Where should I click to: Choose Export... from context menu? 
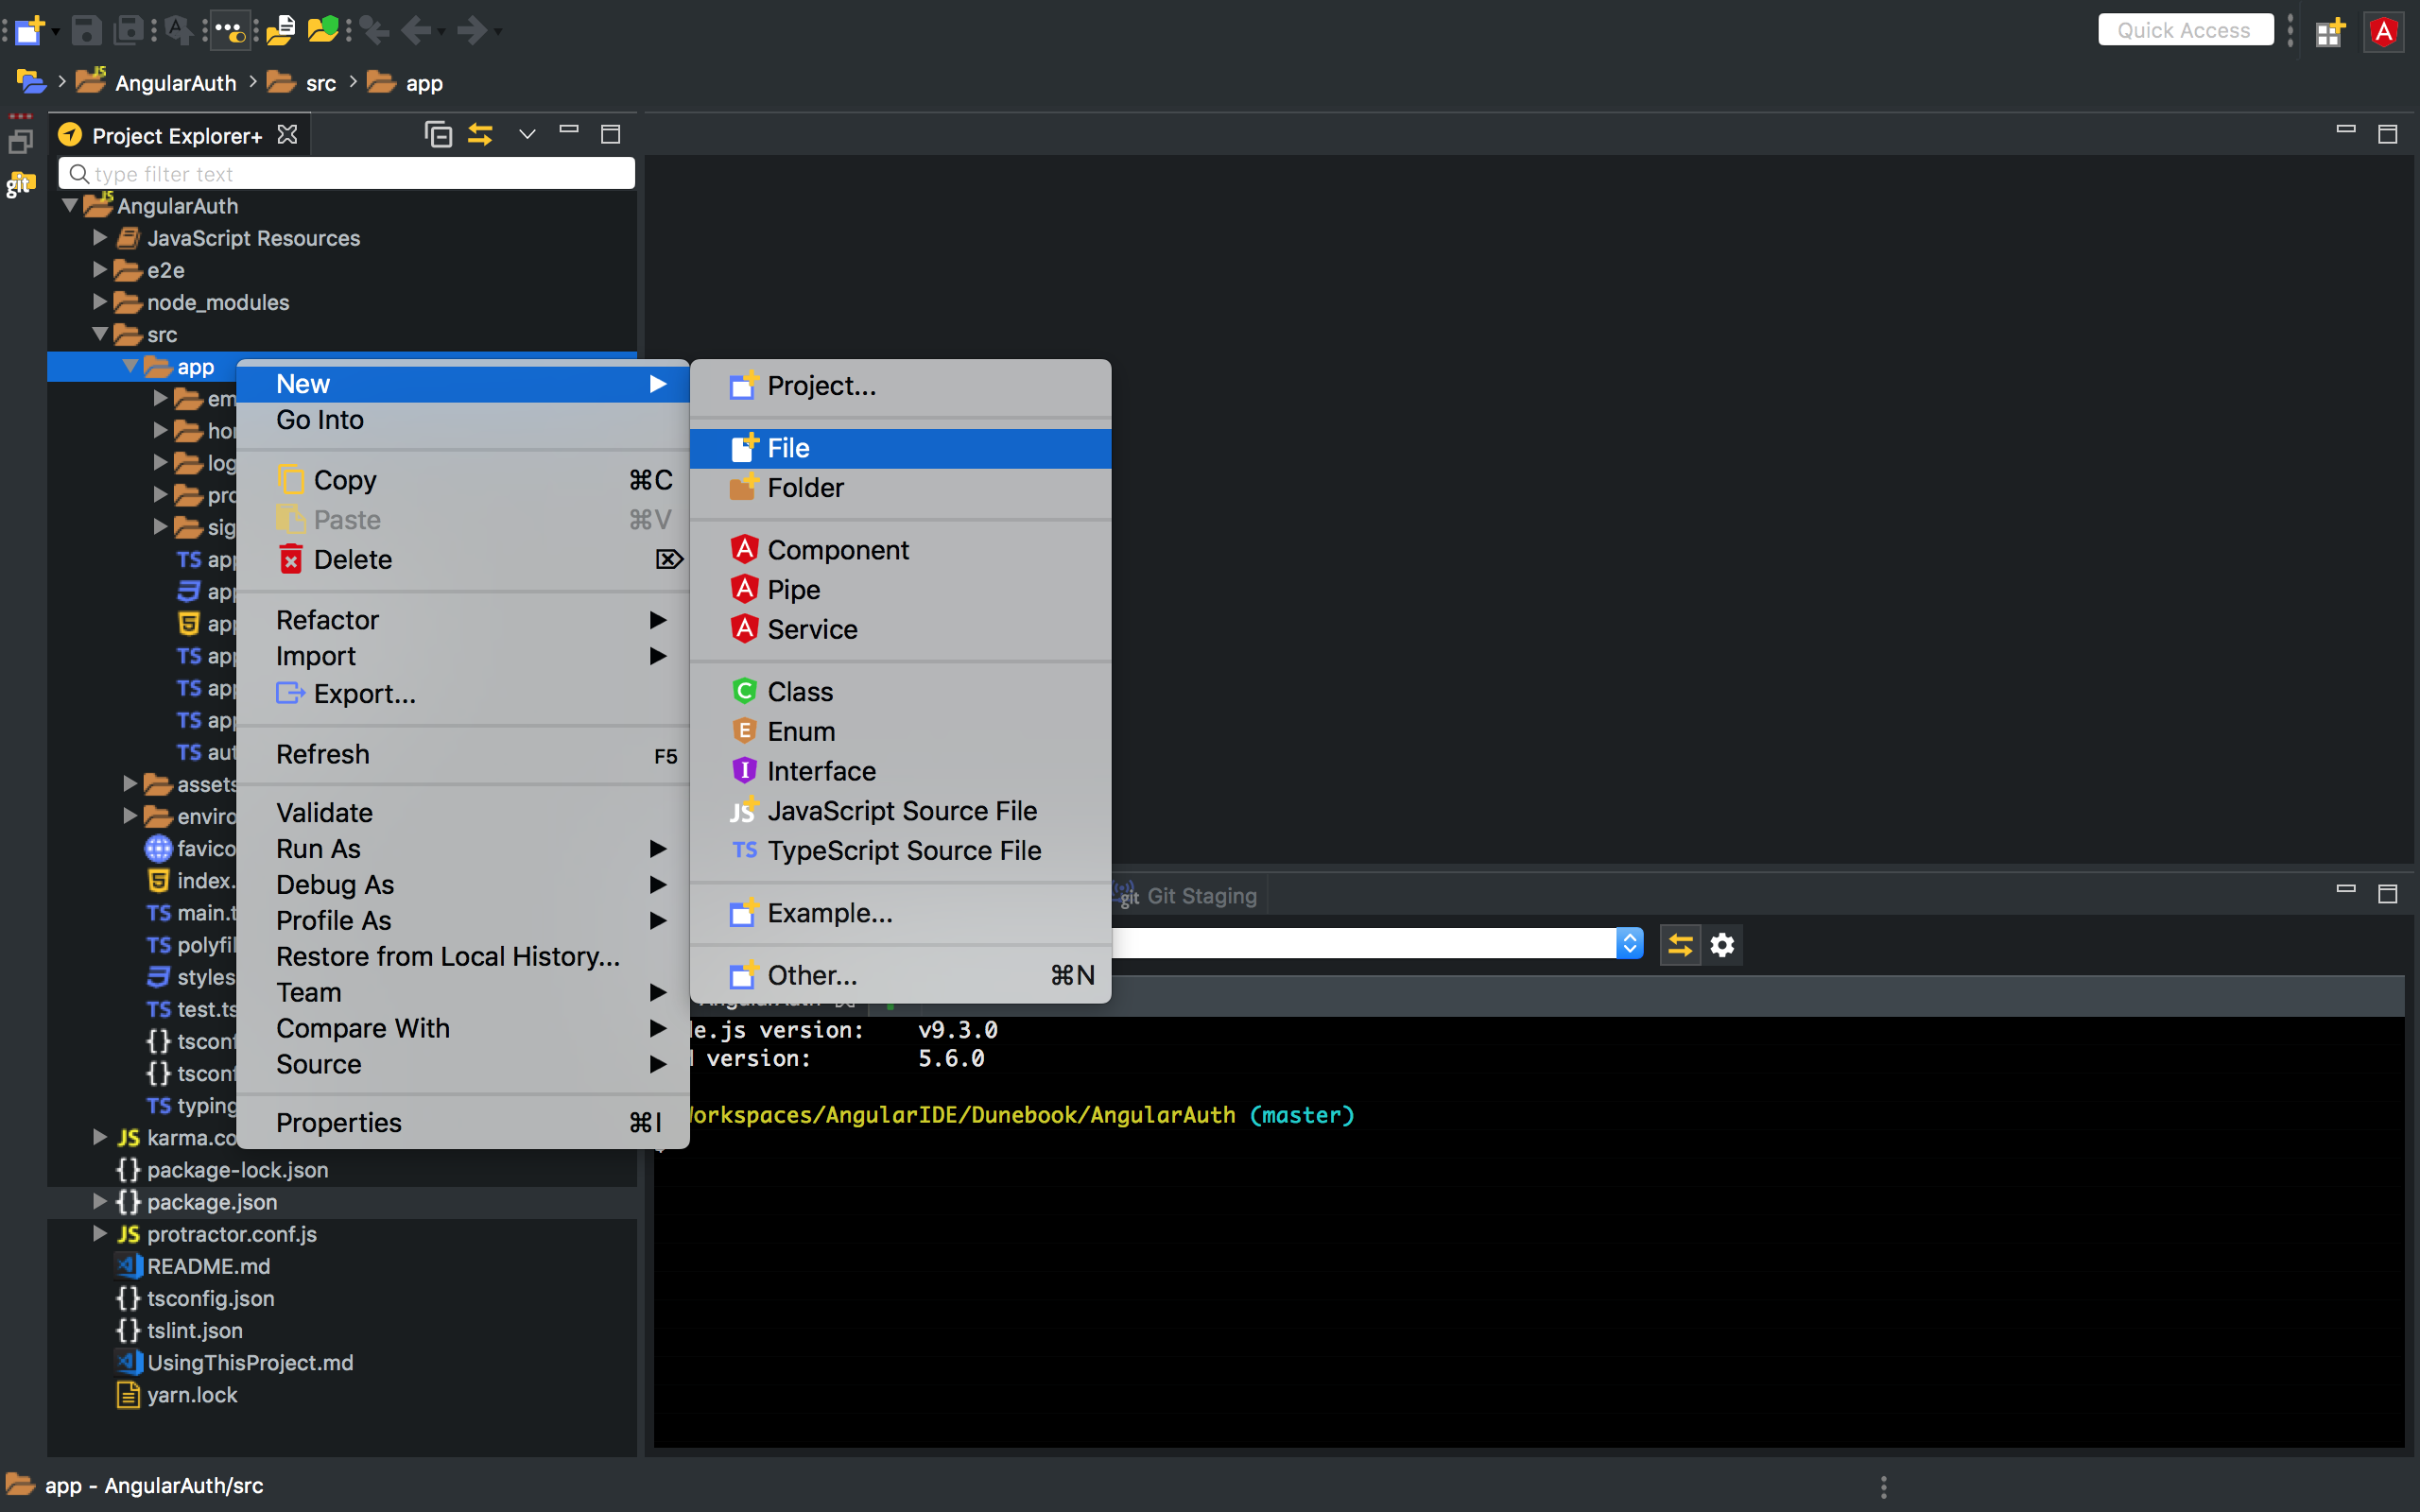(x=463, y=693)
